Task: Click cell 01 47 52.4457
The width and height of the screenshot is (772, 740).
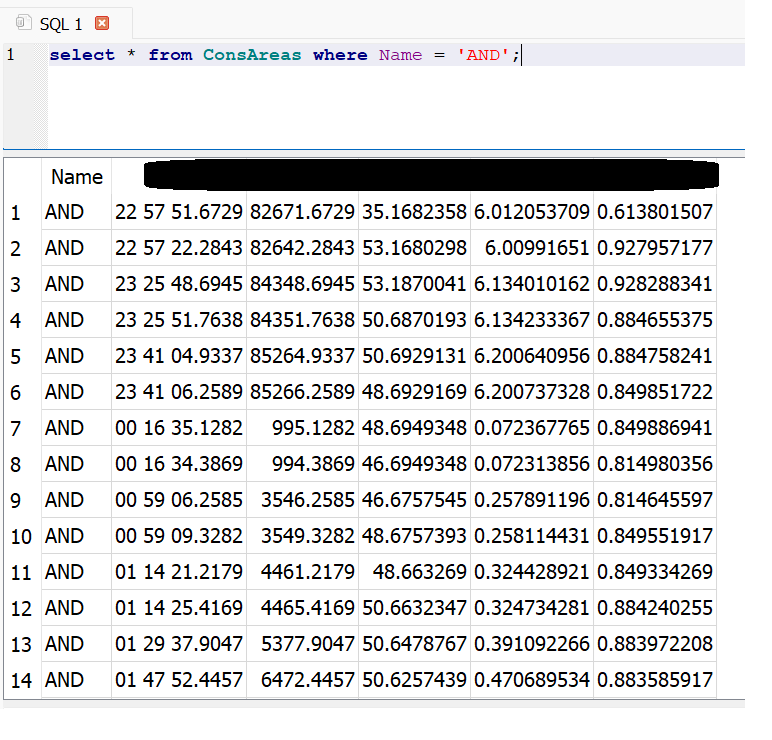Action: click(179, 680)
